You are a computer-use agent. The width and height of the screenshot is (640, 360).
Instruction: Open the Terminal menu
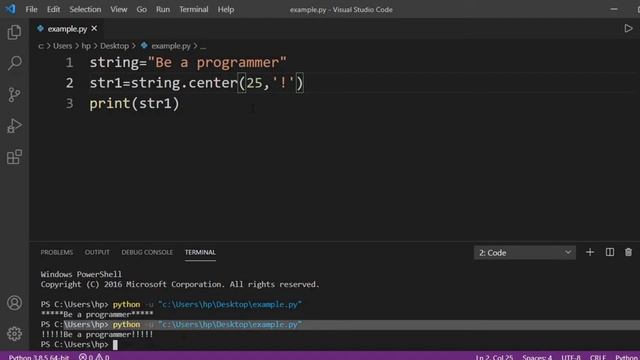click(x=193, y=9)
